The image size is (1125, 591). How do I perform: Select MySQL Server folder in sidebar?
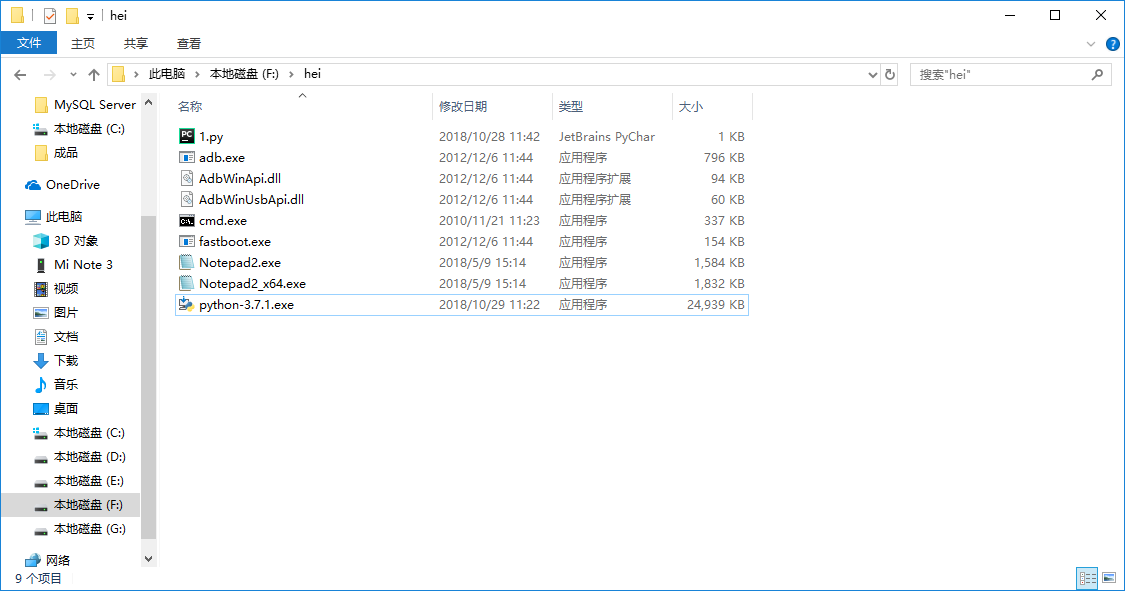[x=85, y=105]
